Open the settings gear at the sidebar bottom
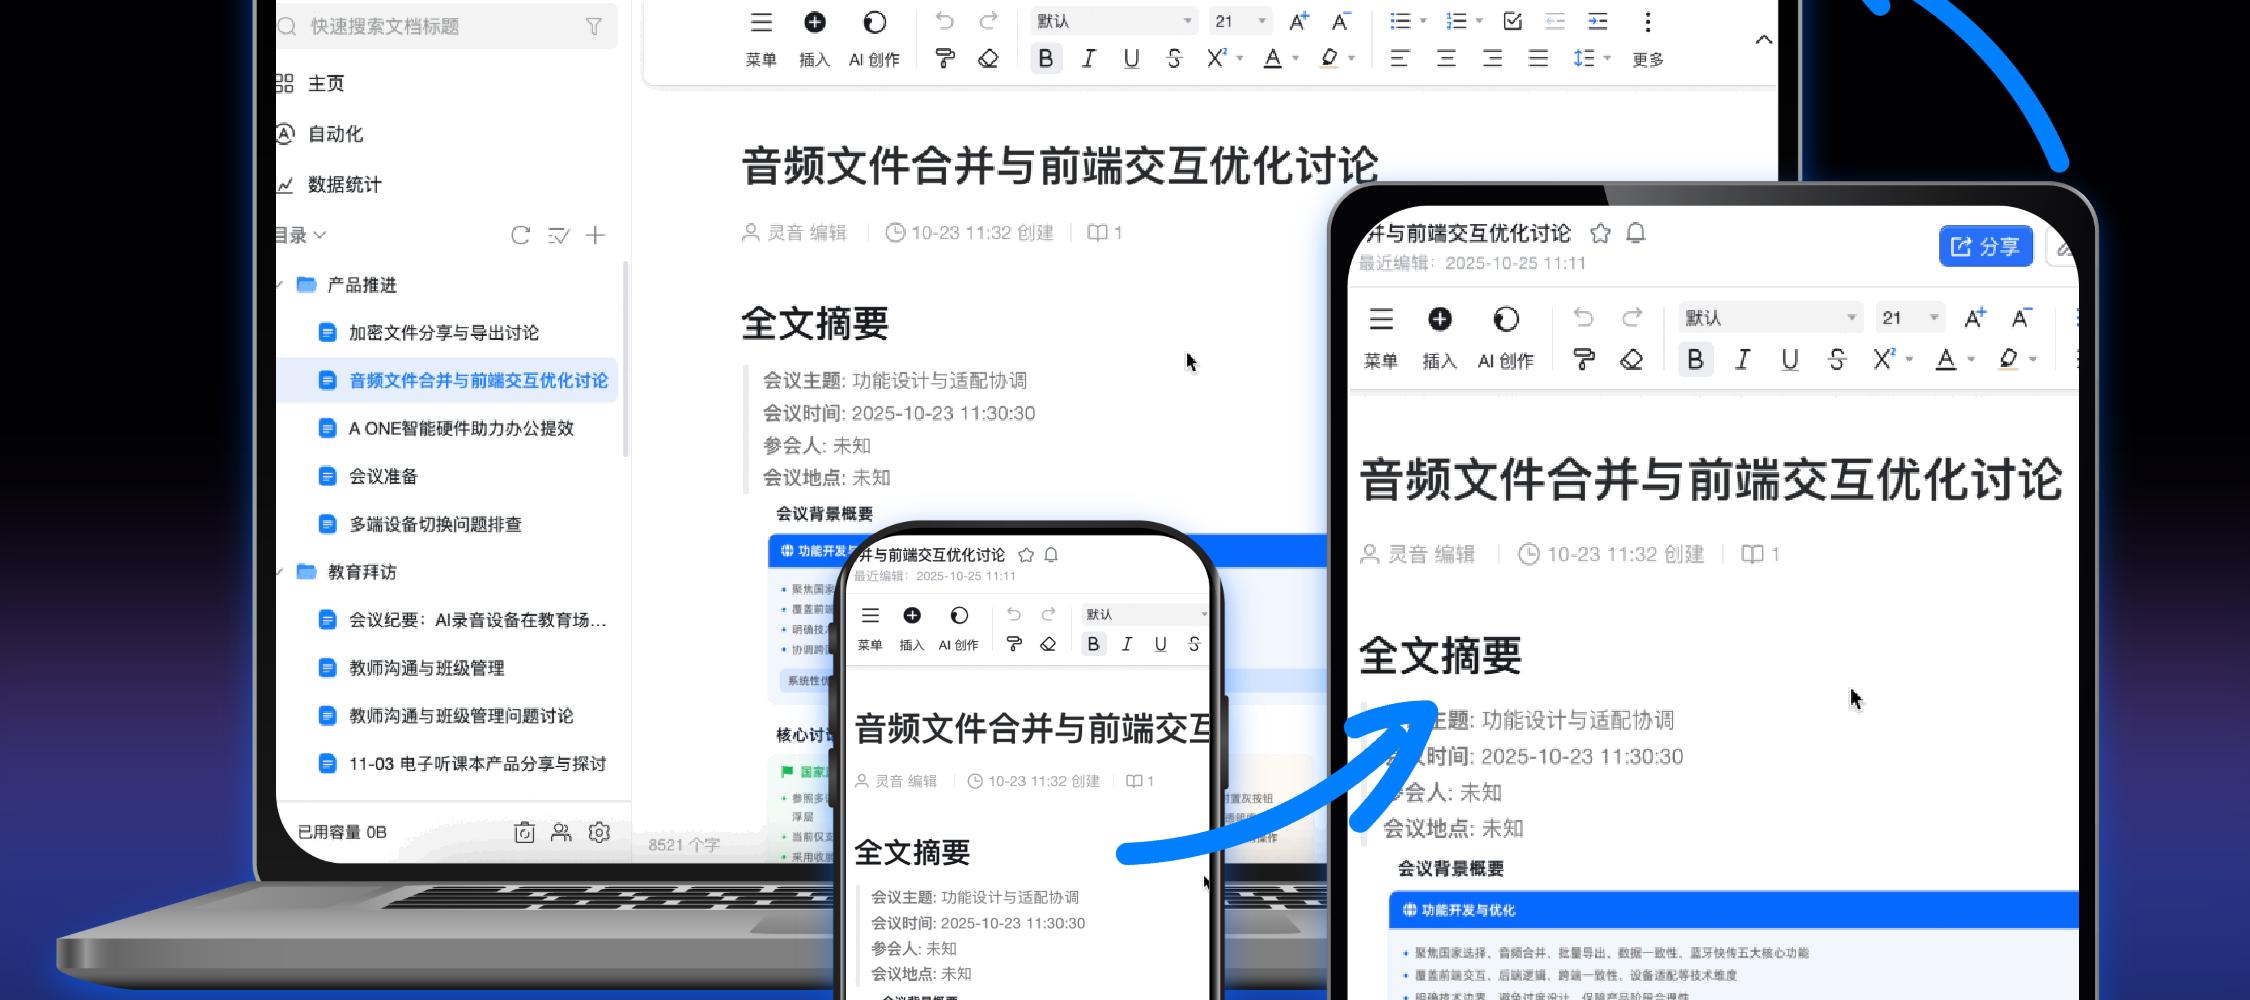Viewport: 2250px width, 1000px height. [x=599, y=832]
